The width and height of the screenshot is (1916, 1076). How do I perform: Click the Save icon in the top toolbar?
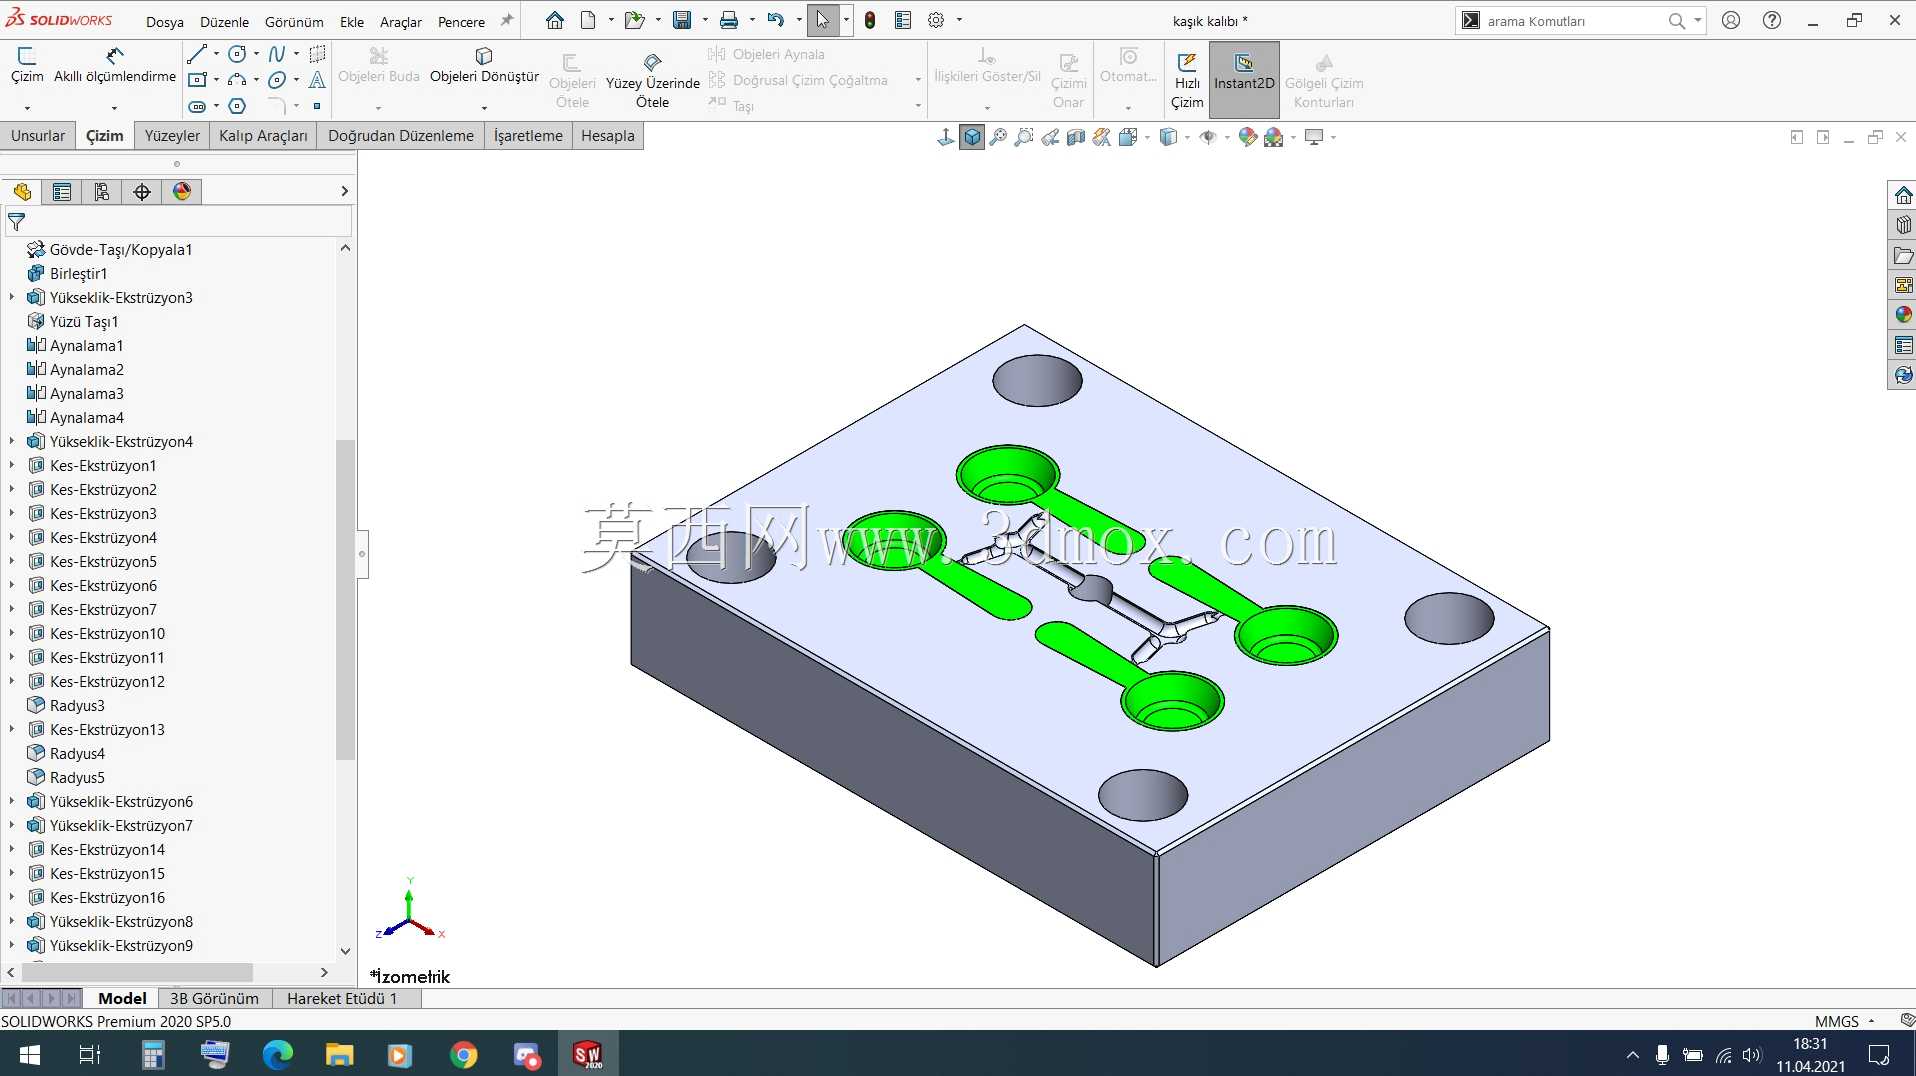[x=682, y=20]
